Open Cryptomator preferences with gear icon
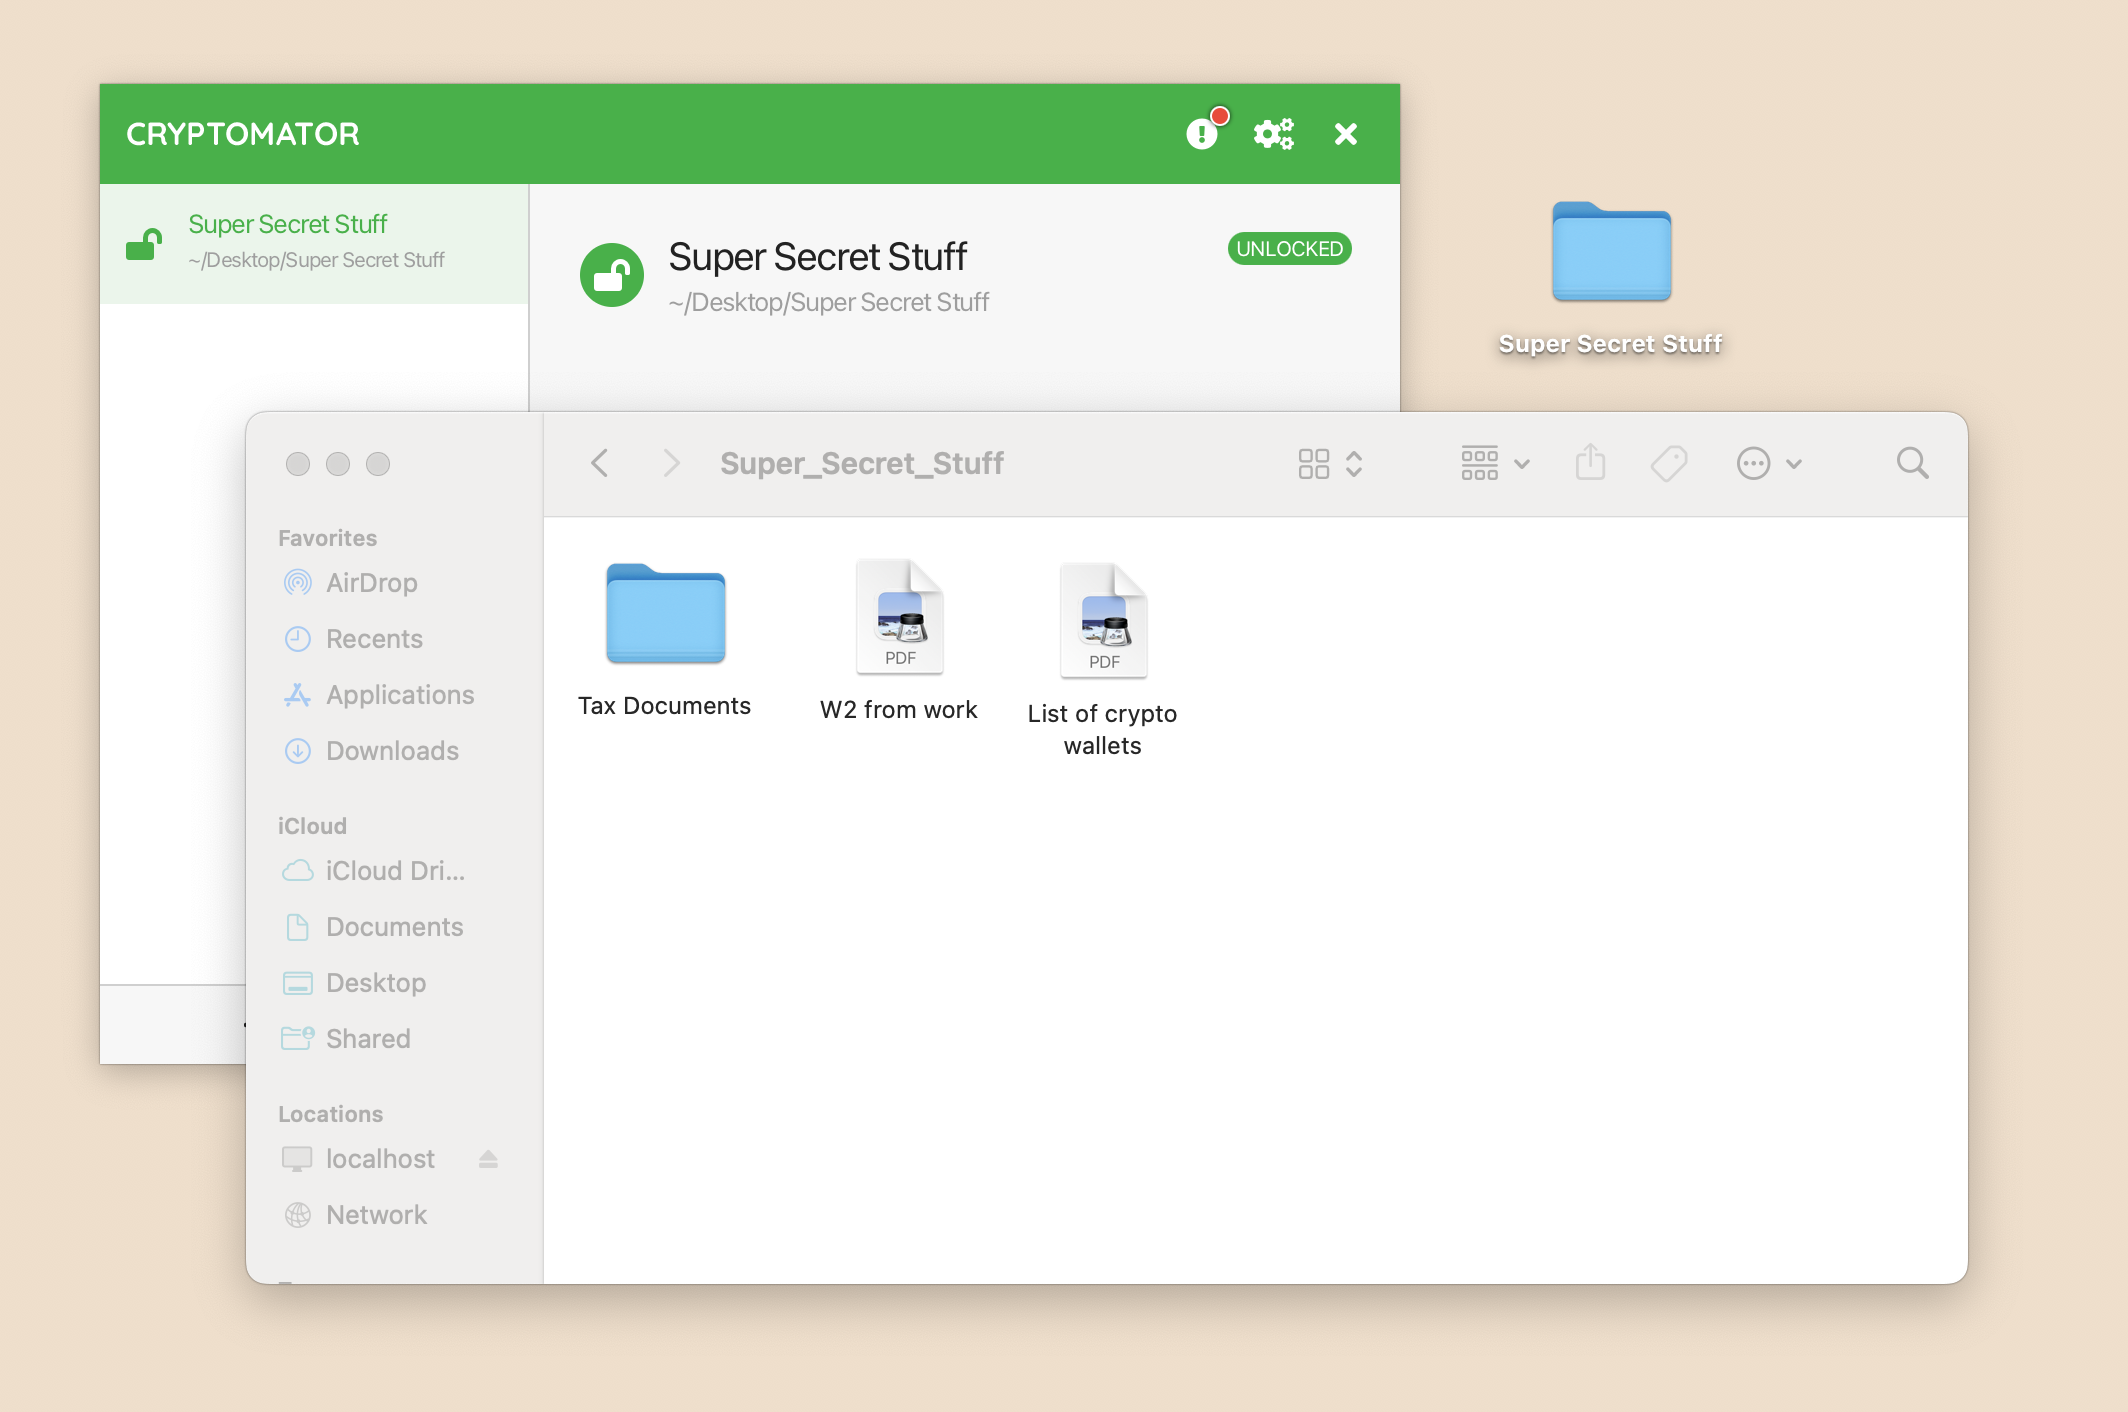Viewport: 2128px width, 1412px height. click(x=1273, y=134)
